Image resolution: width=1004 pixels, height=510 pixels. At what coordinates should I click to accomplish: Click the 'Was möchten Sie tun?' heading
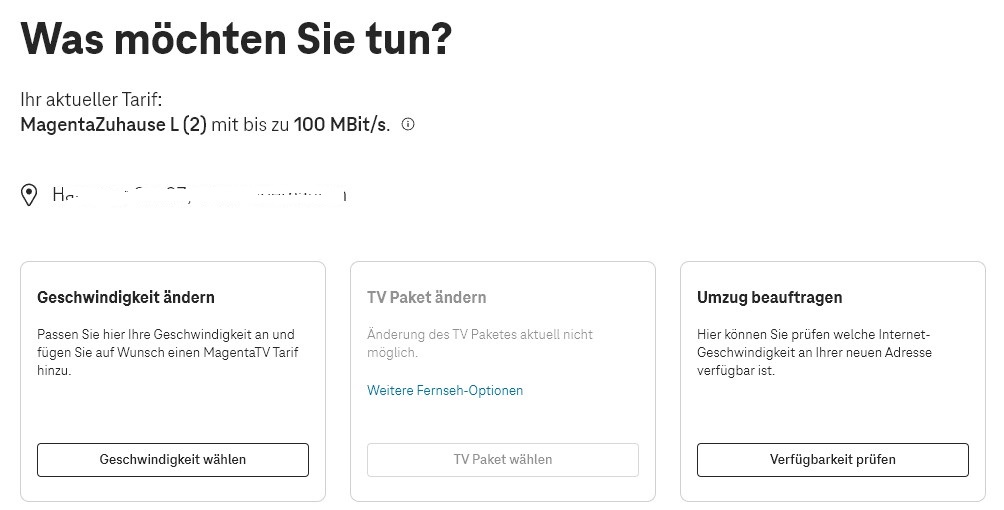(236, 39)
